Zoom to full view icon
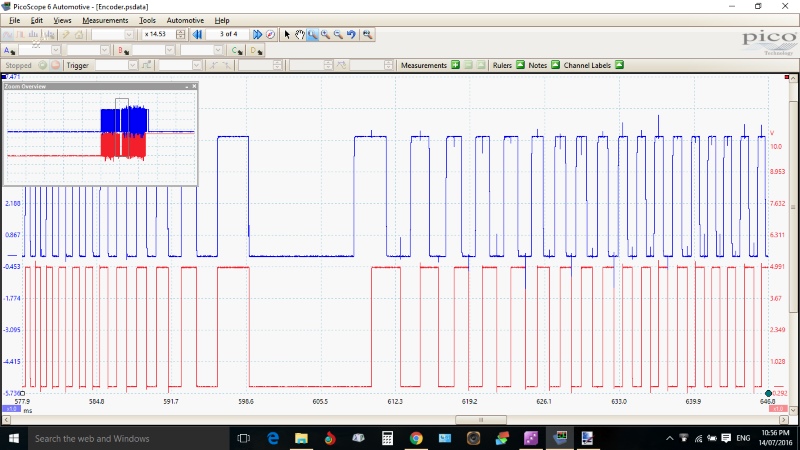 [x=367, y=34]
